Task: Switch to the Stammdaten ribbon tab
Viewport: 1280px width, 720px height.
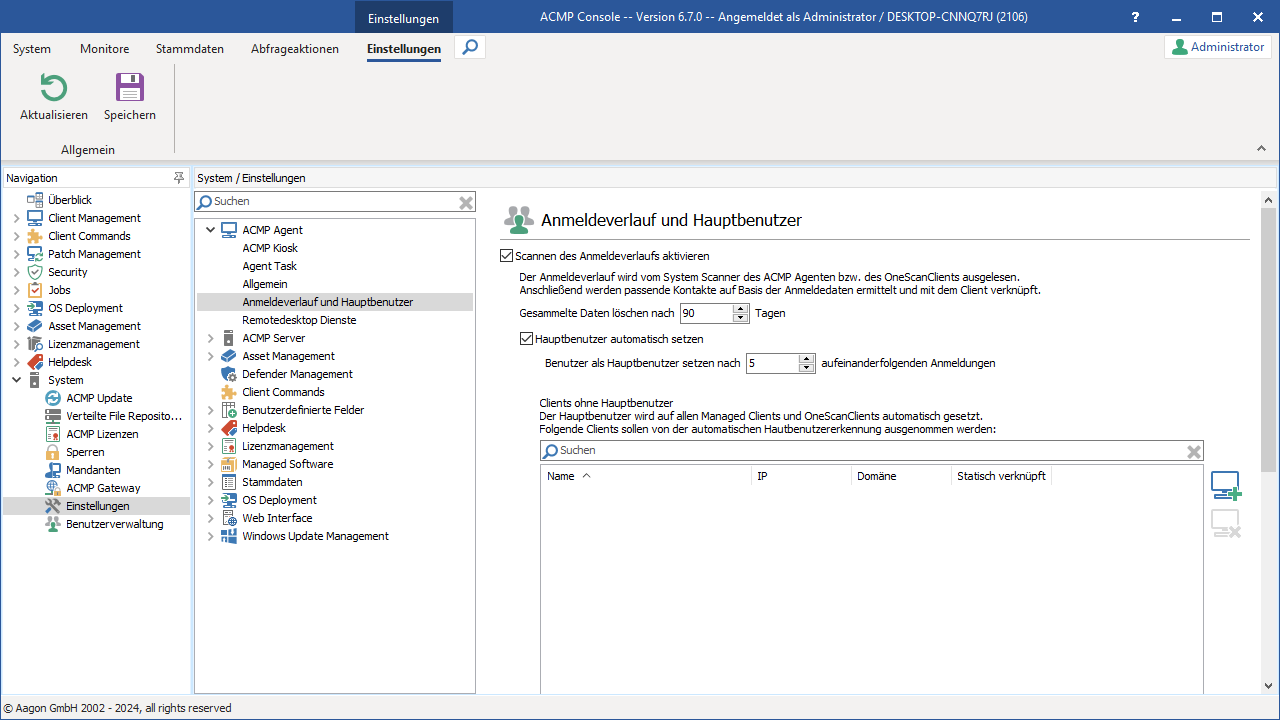Action: coord(190,49)
